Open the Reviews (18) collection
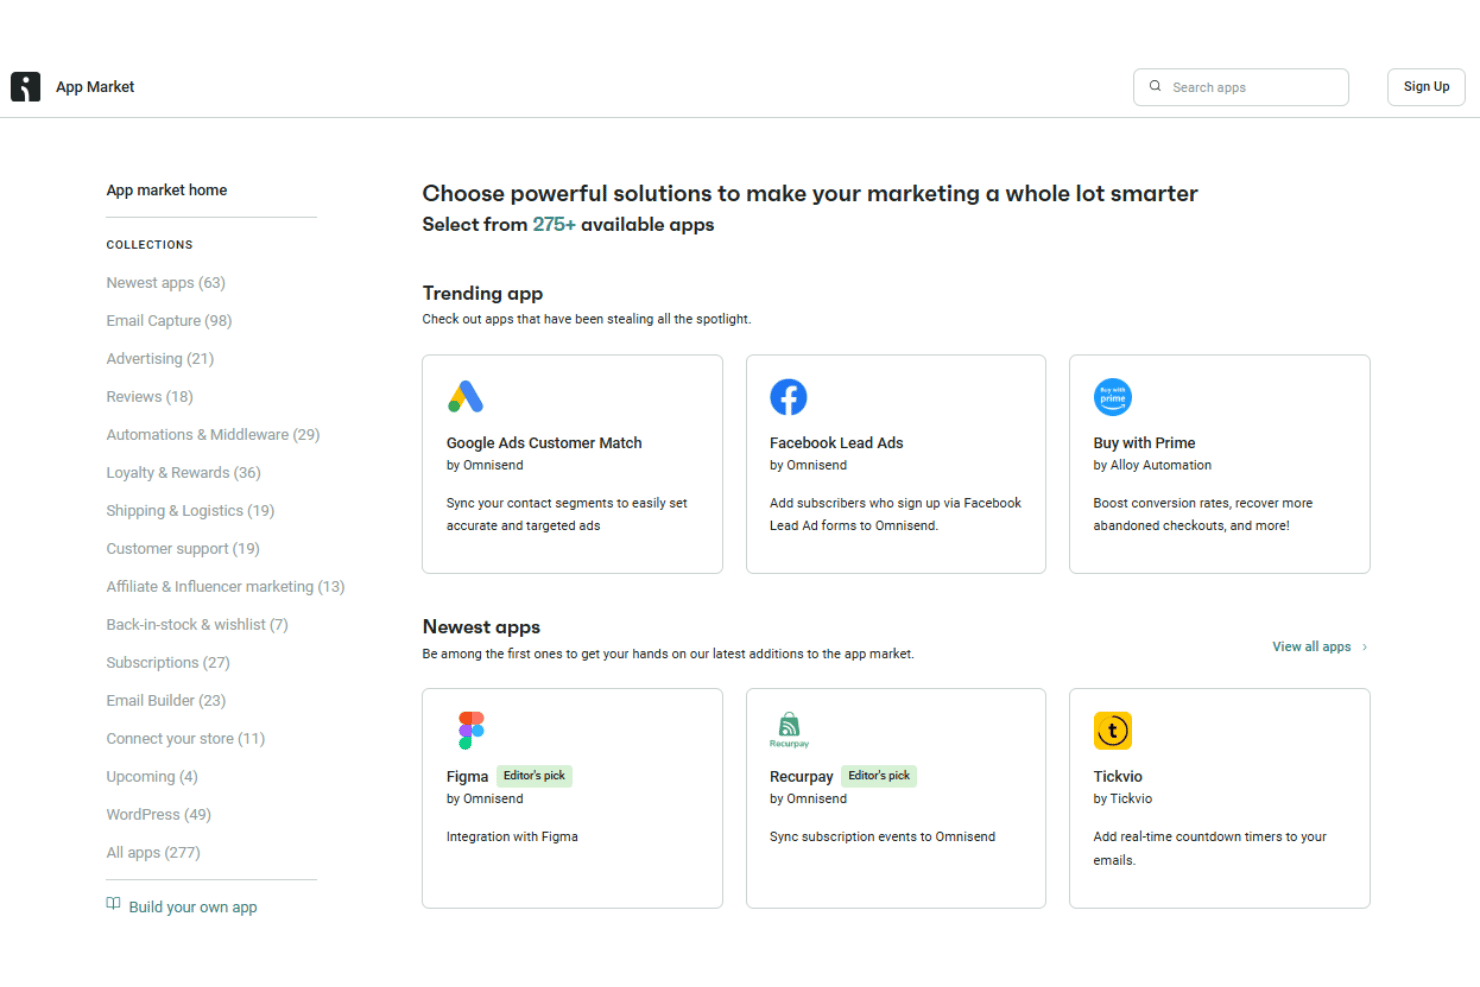Image resolution: width=1480 pixels, height=987 pixels. point(150,397)
